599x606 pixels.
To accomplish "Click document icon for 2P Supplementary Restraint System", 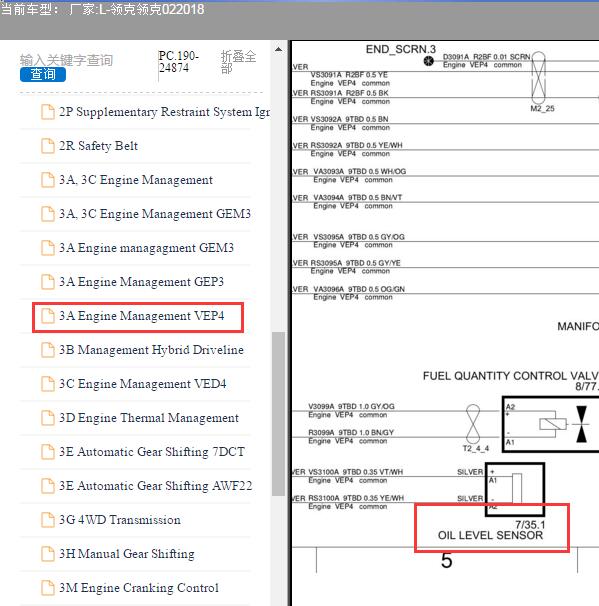I will (48, 112).
